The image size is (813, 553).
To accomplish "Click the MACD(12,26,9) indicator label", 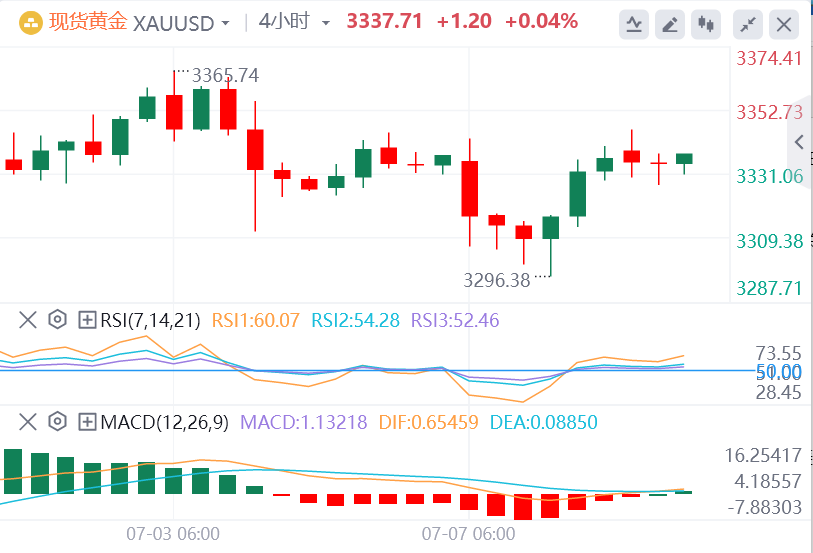I will pos(162,422).
